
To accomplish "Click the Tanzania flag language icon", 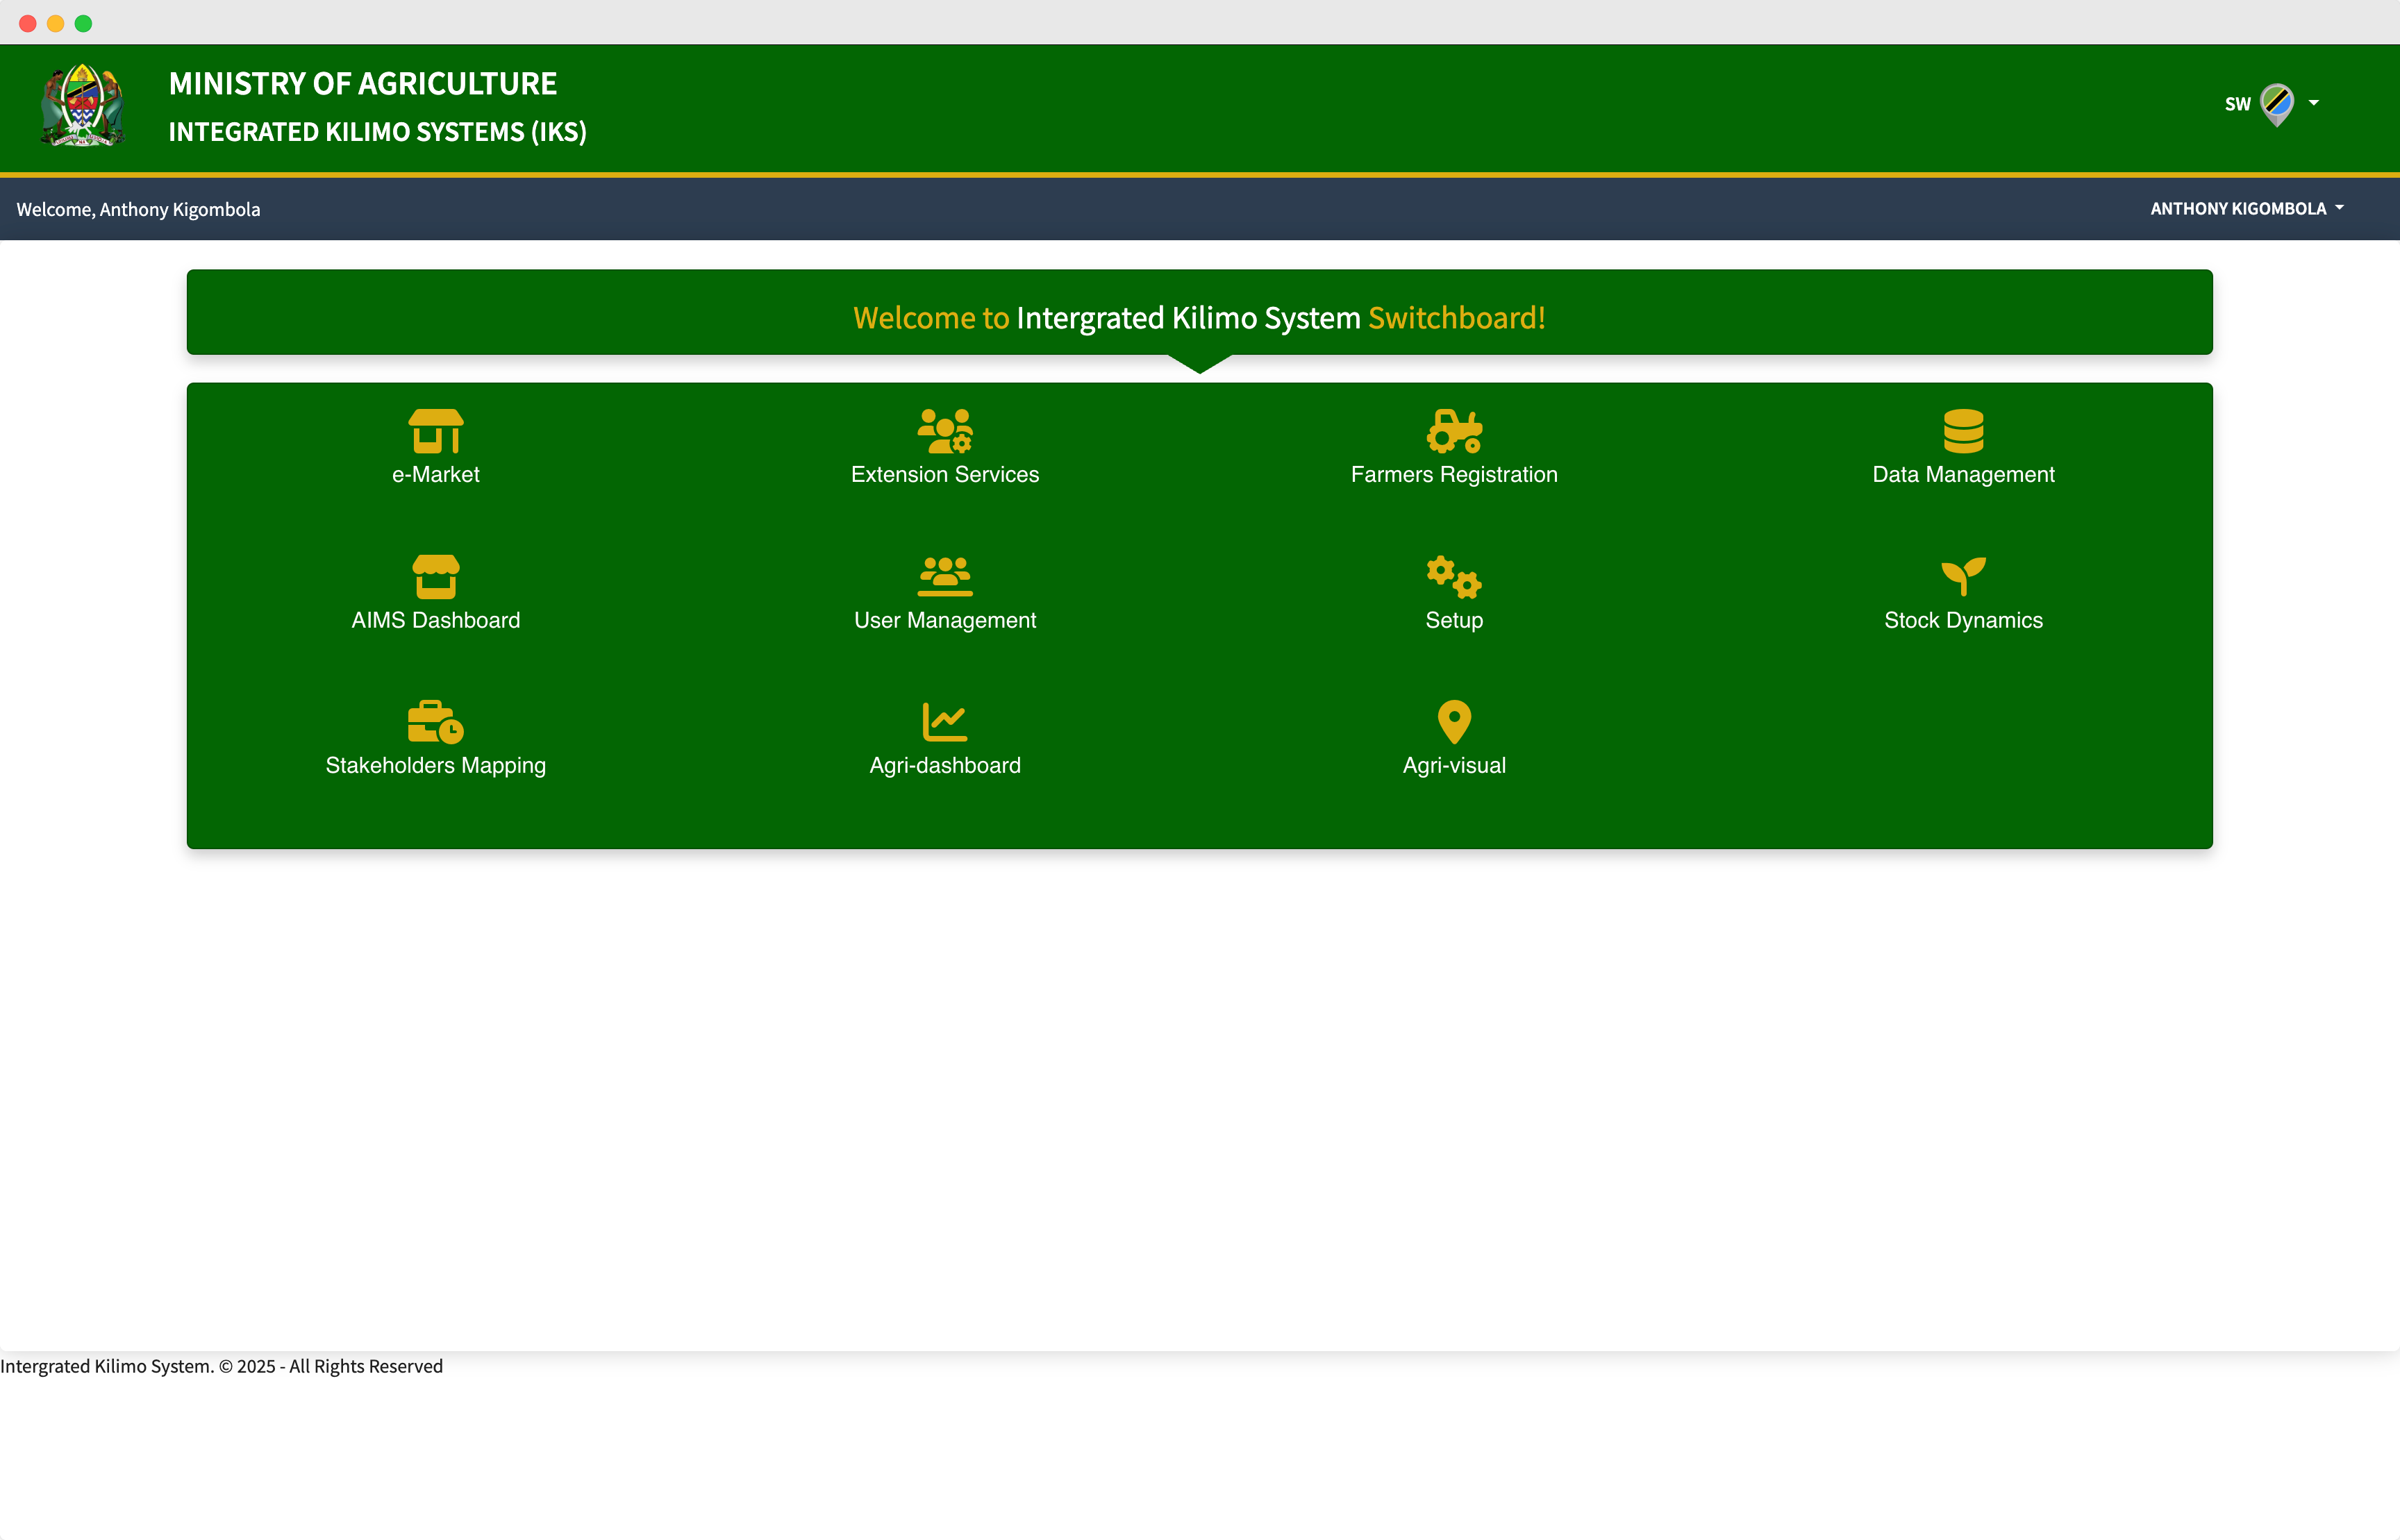I will (2277, 103).
